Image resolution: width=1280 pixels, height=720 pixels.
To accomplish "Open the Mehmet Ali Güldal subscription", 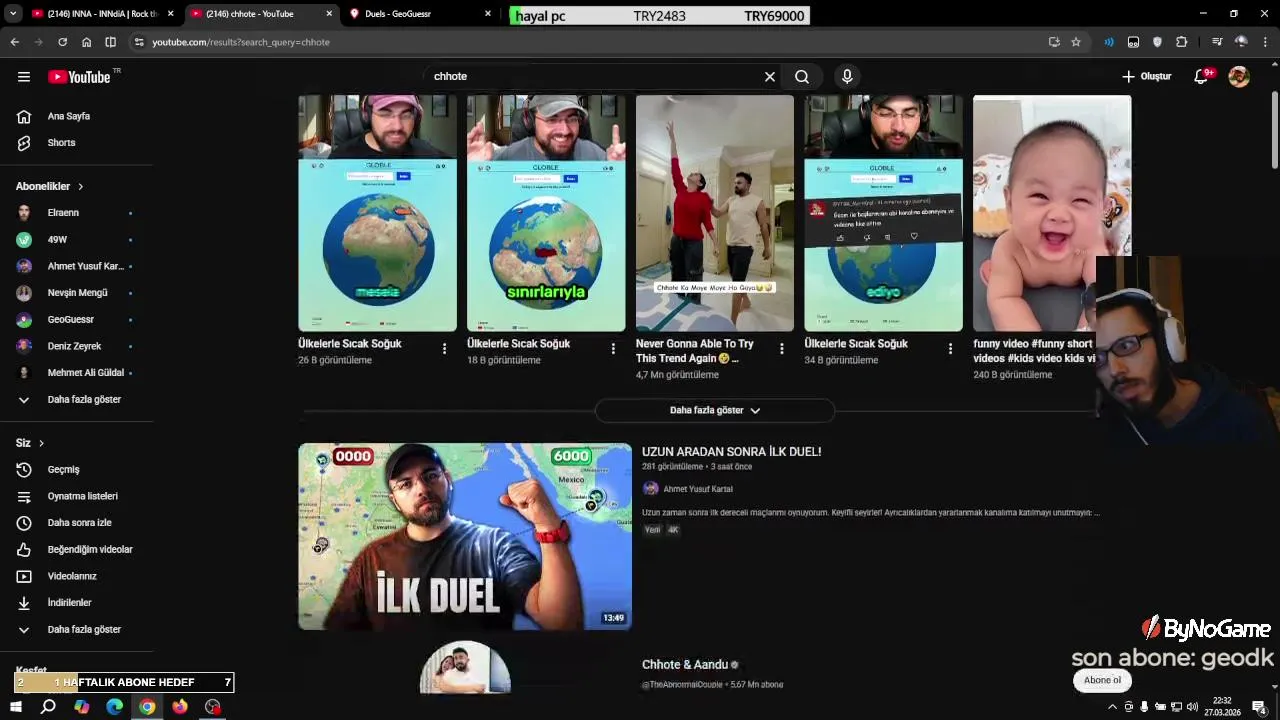I will (85, 373).
